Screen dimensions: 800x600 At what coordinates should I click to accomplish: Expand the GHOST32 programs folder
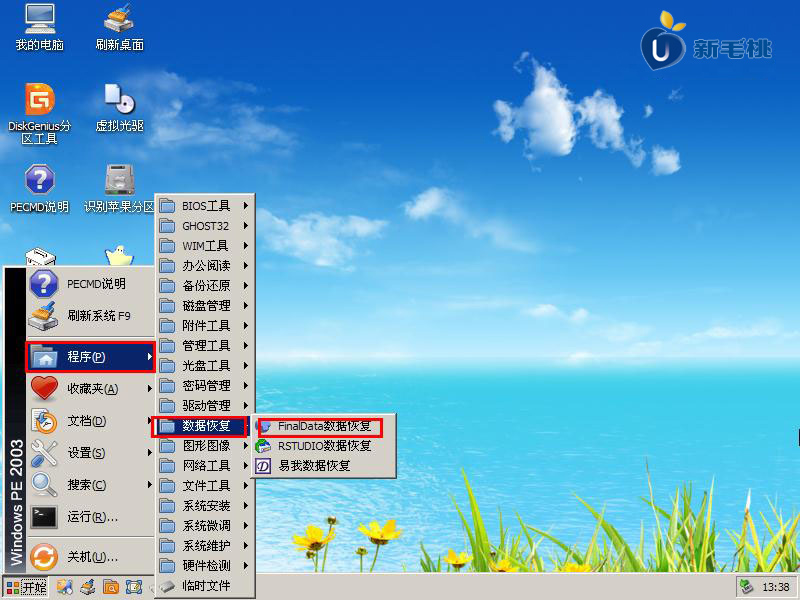pyautogui.click(x=205, y=226)
